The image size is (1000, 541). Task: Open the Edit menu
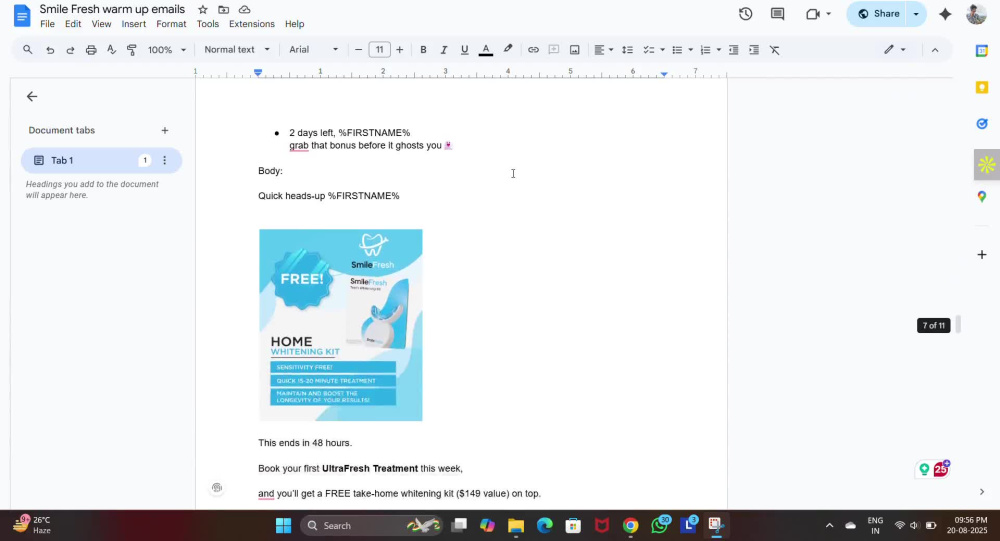(73, 24)
